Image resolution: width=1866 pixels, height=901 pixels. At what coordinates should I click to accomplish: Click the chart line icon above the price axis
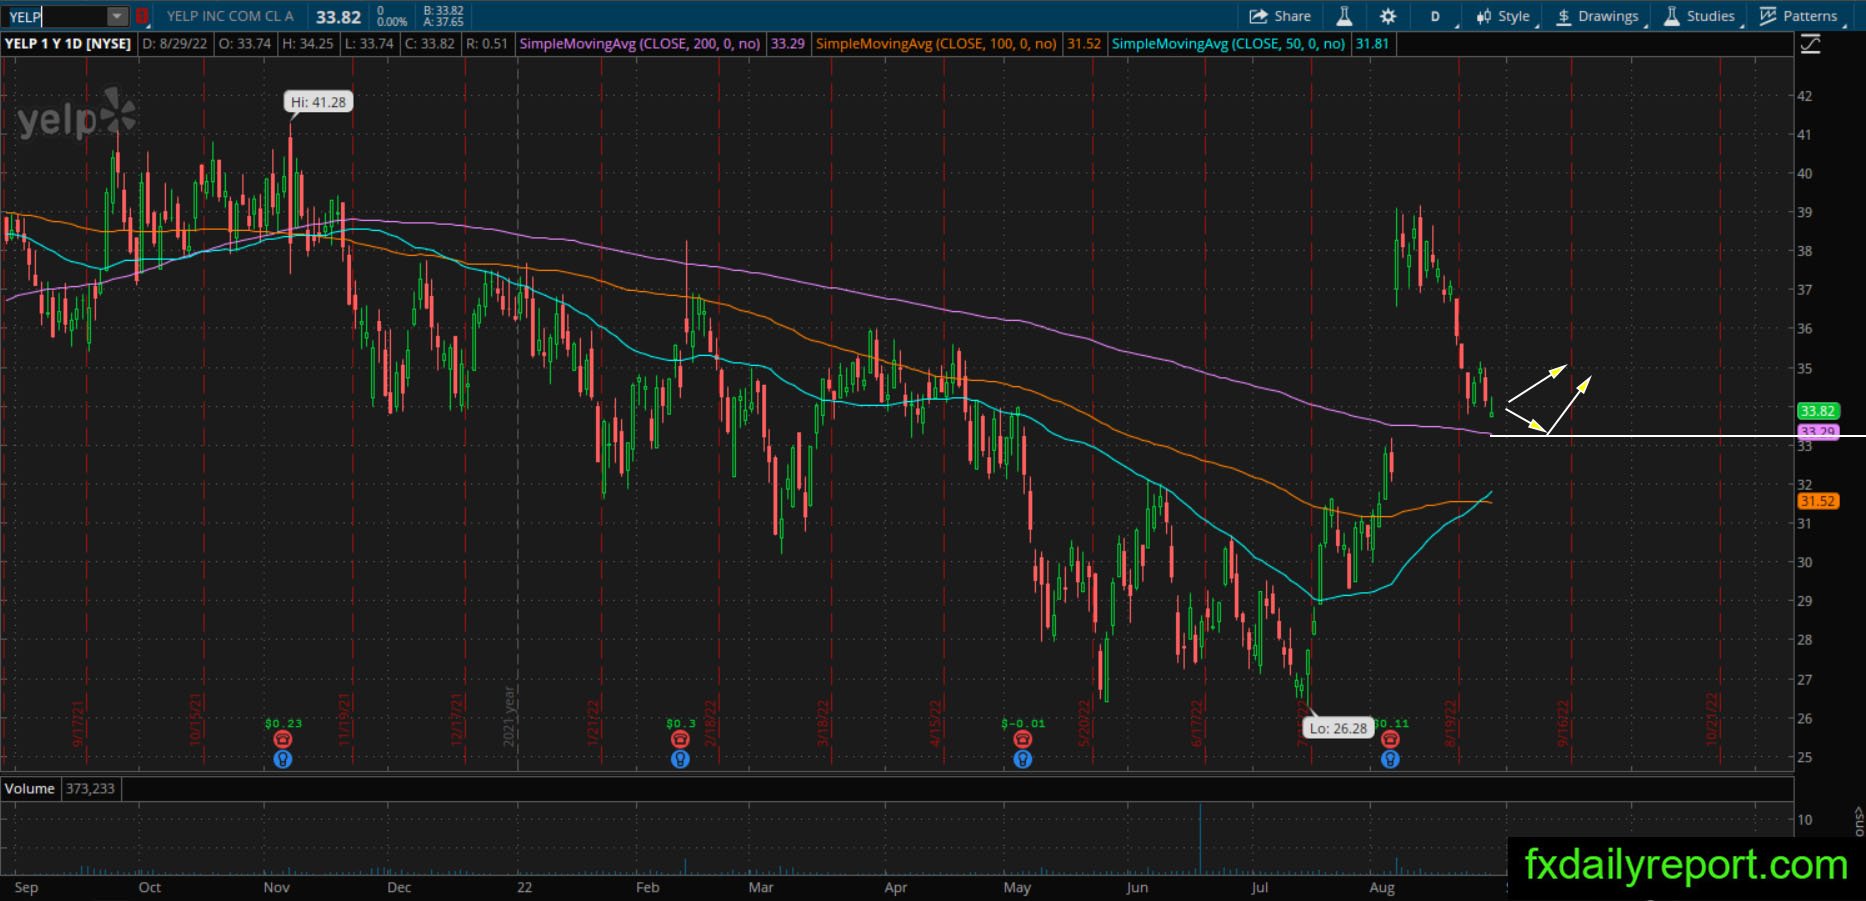click(1810, 44)
